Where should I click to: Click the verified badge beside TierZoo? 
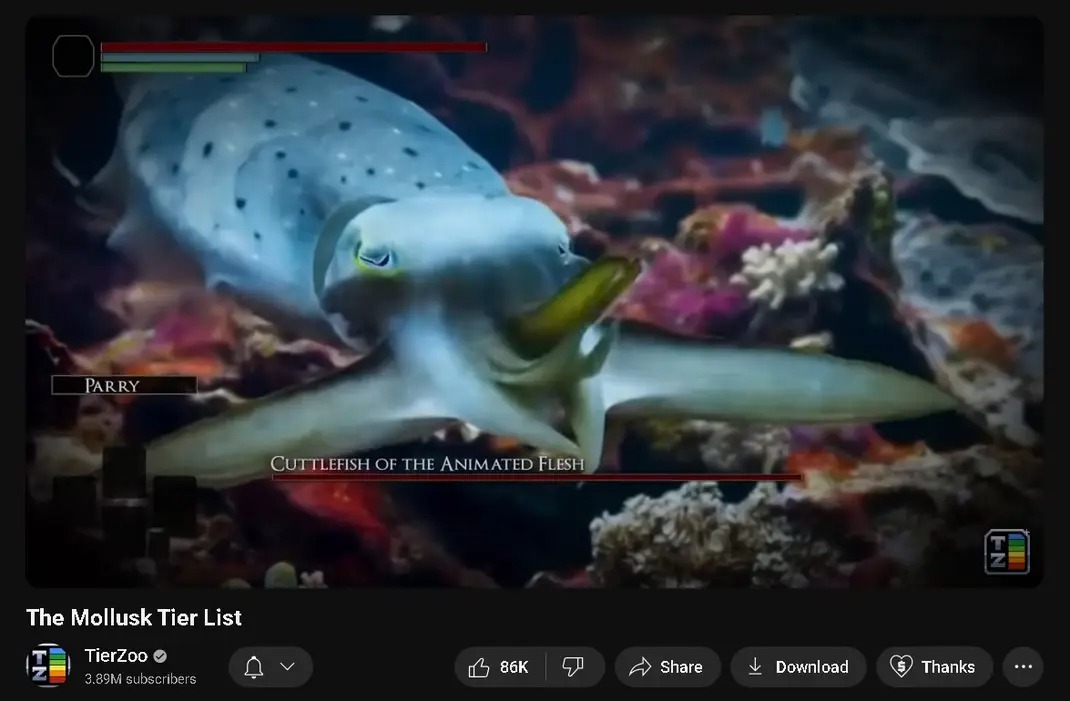point(160,656)
